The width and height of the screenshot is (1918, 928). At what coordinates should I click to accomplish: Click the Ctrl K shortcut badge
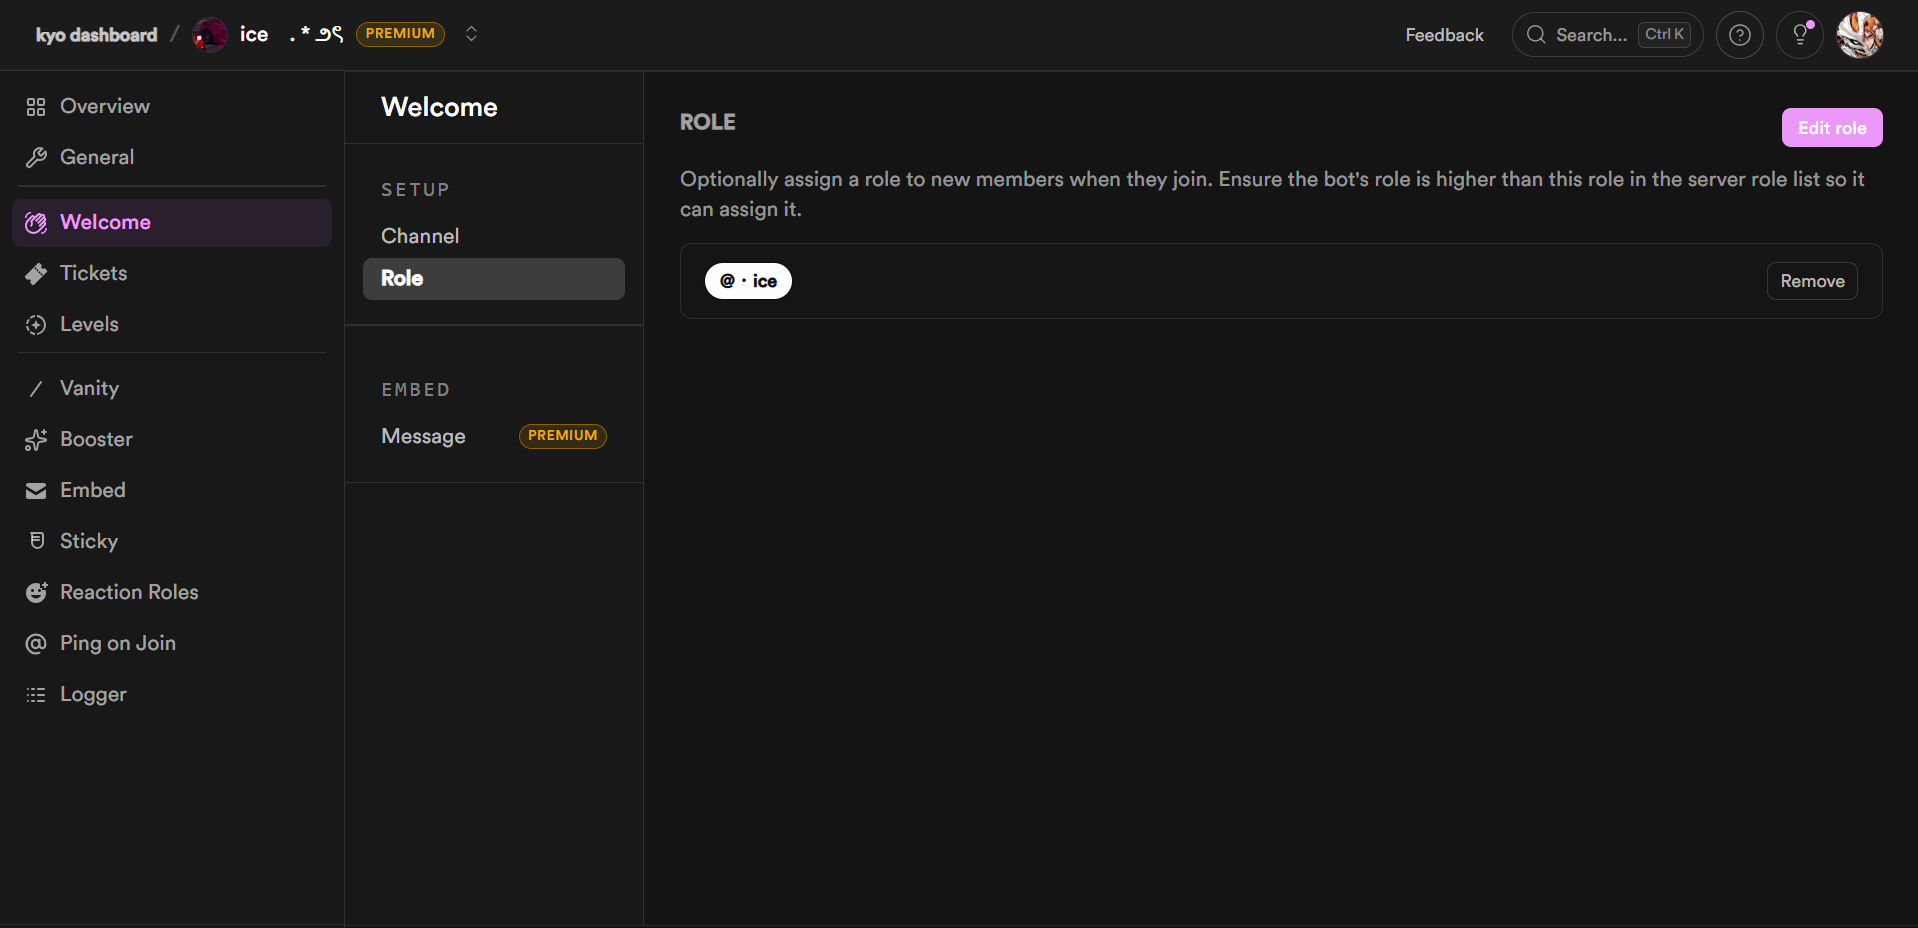point(1664,35)
